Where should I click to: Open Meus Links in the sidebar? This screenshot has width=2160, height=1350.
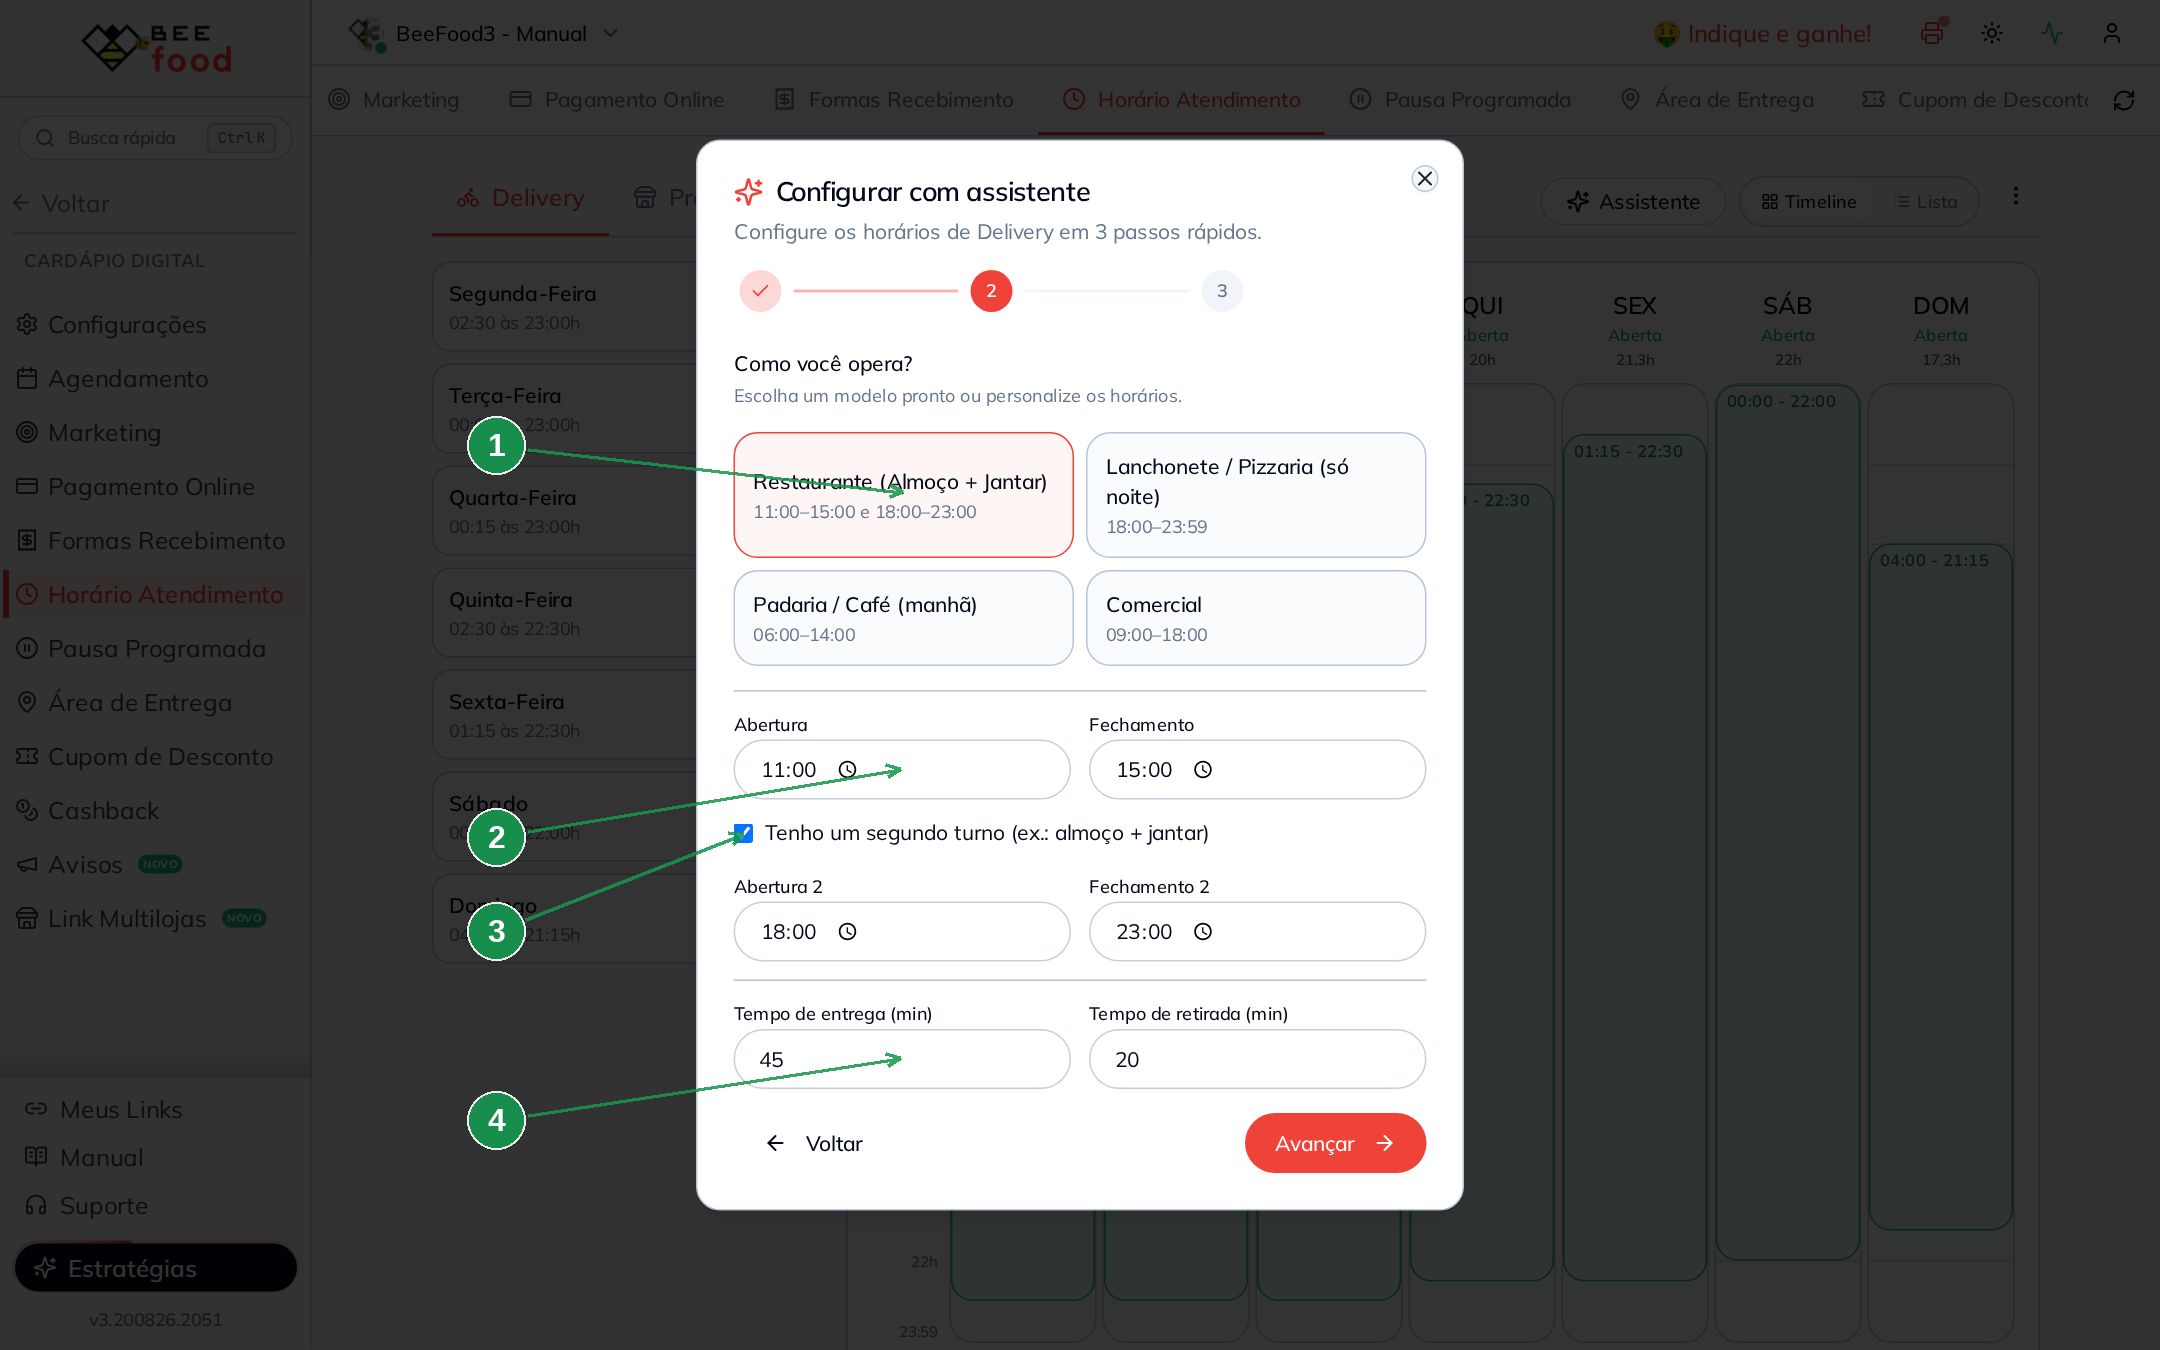pyautogui.click(x=104, y=1110)
